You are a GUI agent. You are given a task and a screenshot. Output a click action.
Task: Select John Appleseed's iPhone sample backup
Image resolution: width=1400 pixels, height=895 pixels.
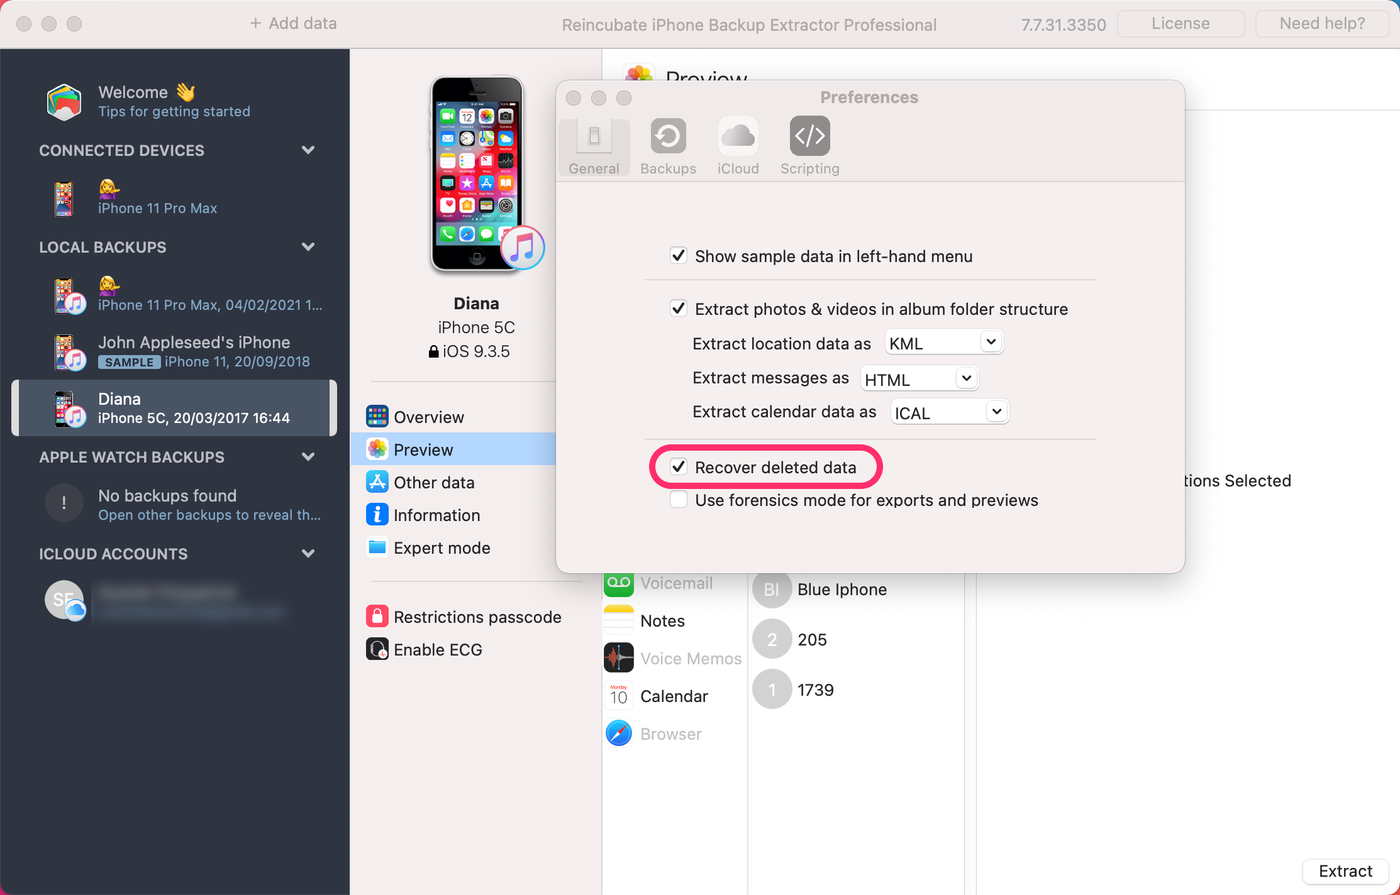point(174,352)
